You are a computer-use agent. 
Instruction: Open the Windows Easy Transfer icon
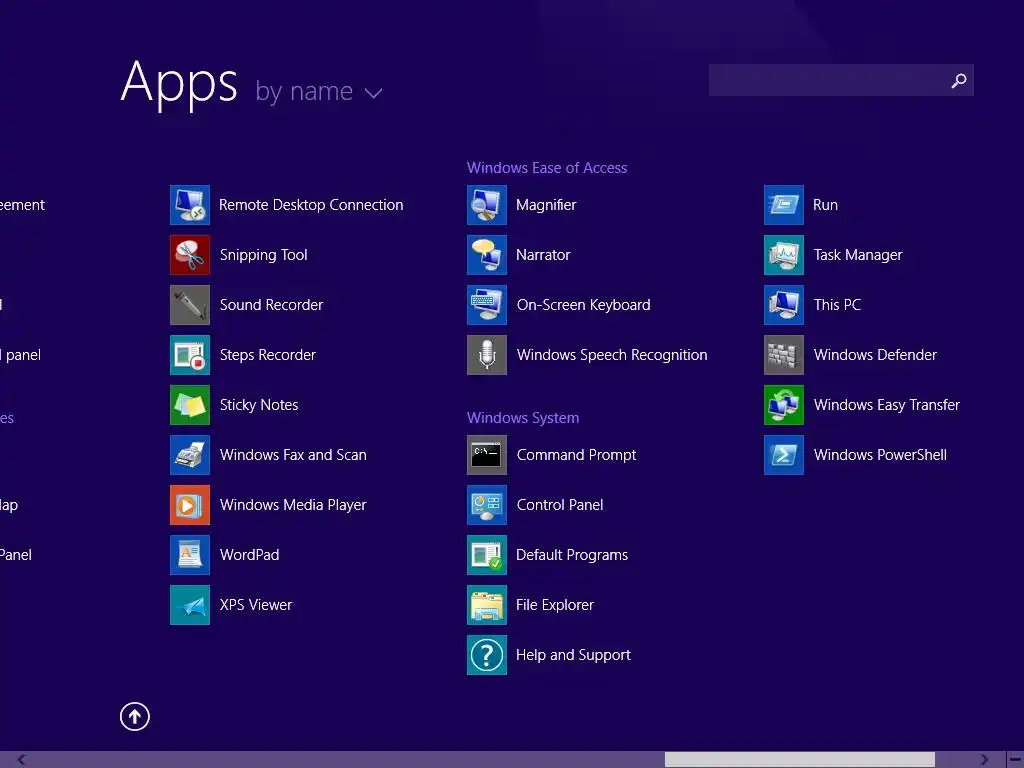pyautogui.click(x=784, y=405)
